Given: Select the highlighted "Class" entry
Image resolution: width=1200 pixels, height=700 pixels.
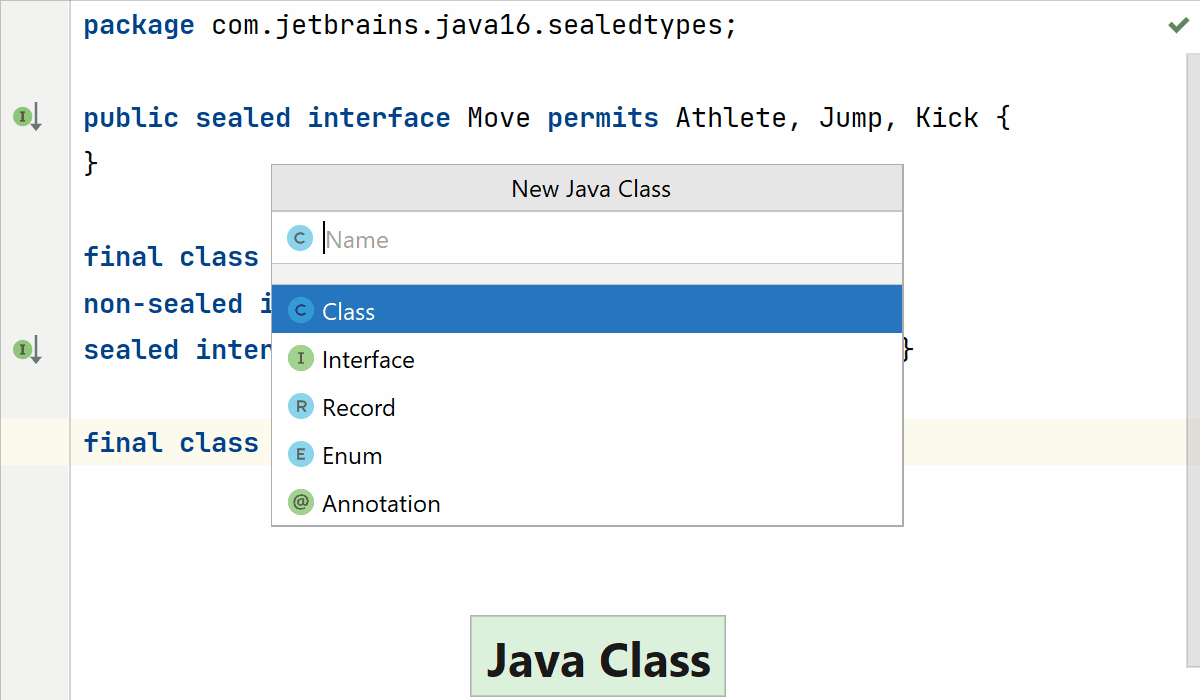Looking at the screenshot, I should tap(350, 310).
